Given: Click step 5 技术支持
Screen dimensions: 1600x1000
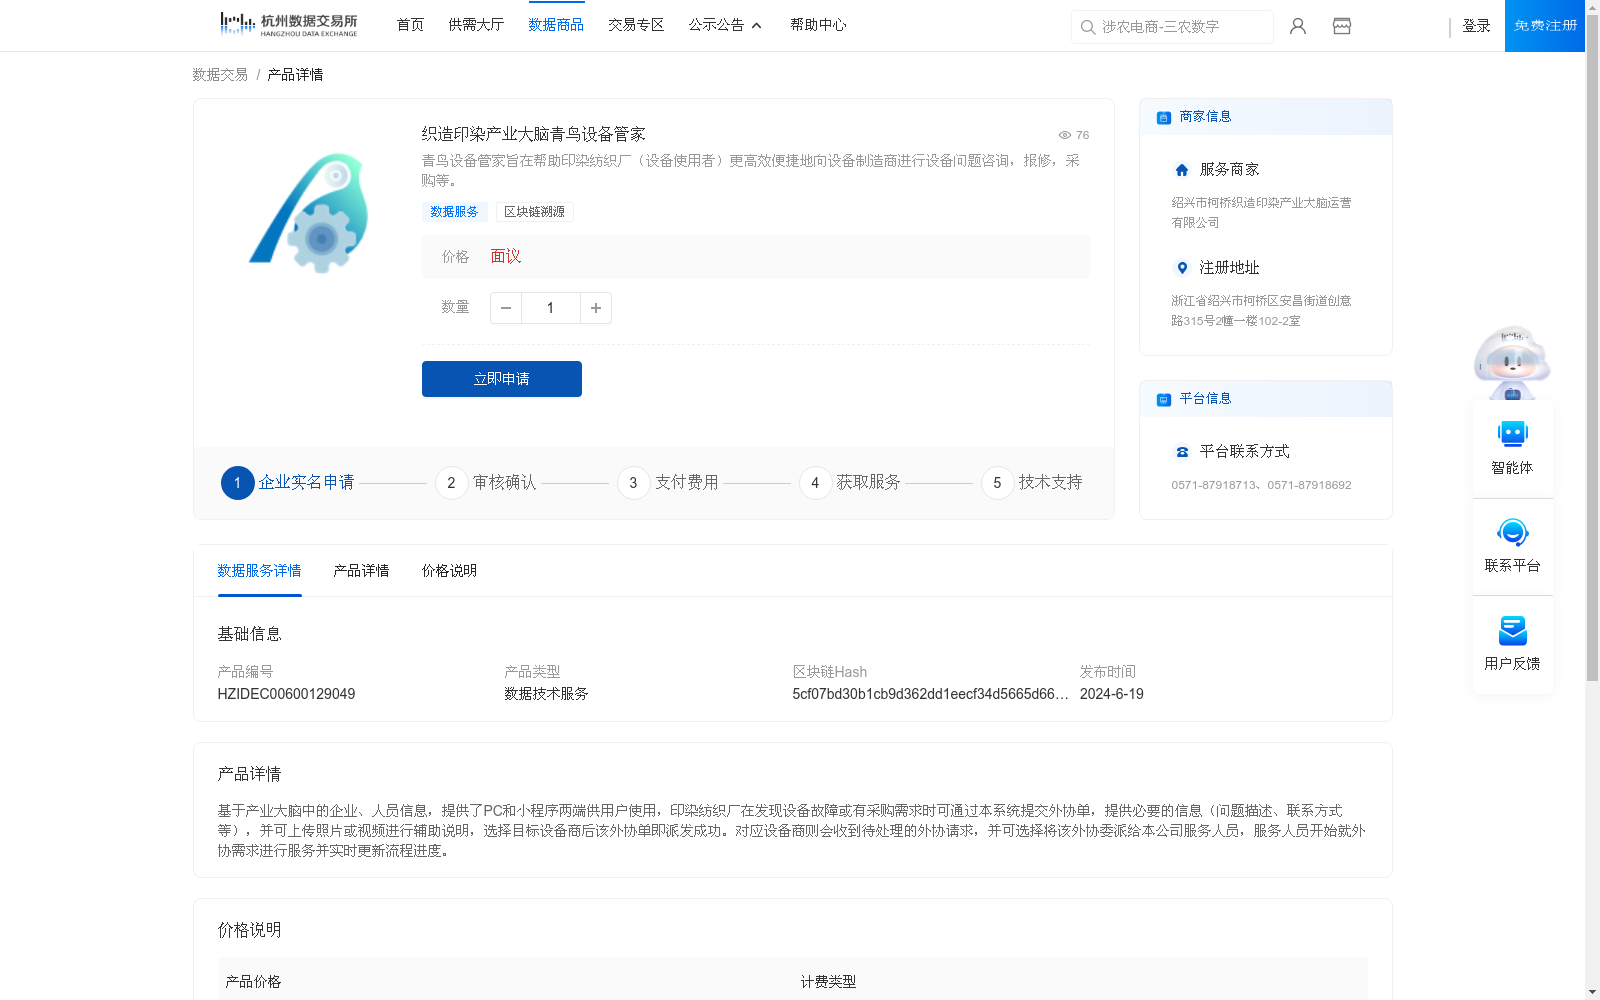Looking at the screenshot, I should [x=1032, y=483].
